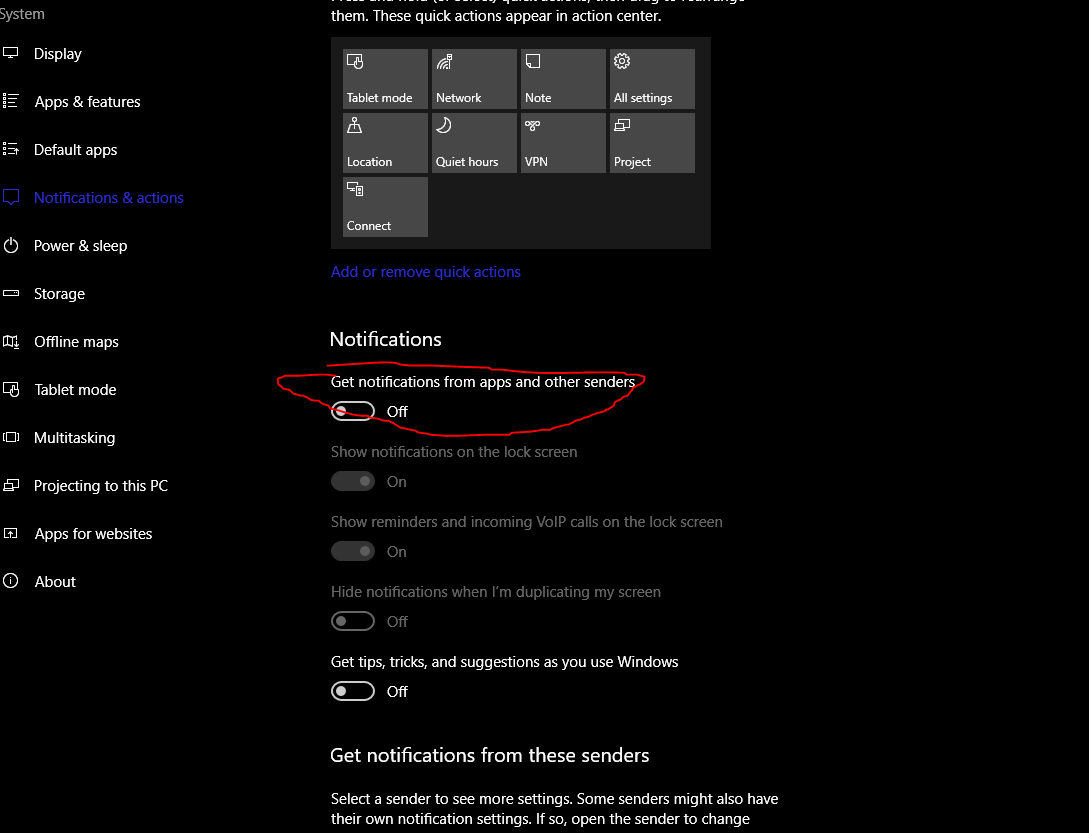
Task: Click the About info circle icon
Action: [10, 581]
